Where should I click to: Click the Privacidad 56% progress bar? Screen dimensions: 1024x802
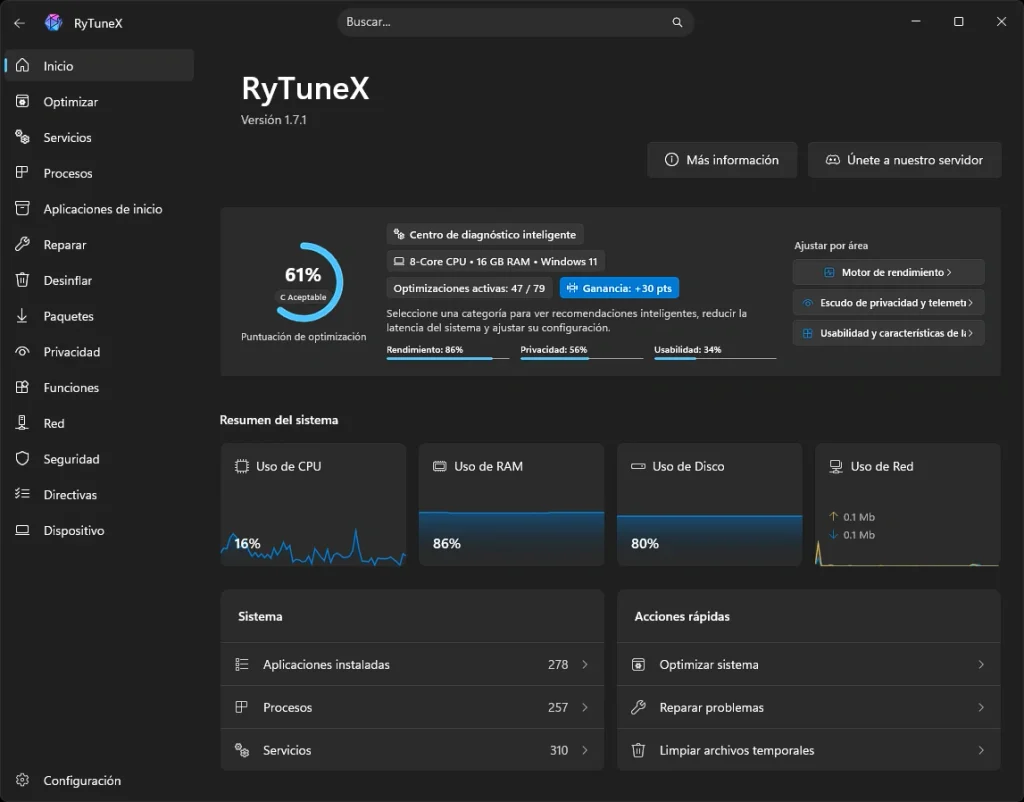pyautogui.click(x=581, y=358)
